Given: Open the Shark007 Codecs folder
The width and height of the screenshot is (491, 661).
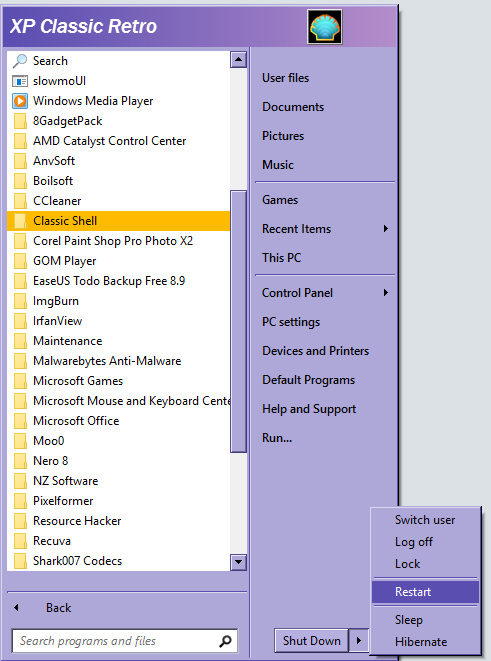Looking at the screenshot, I should [x=118, y=561].
